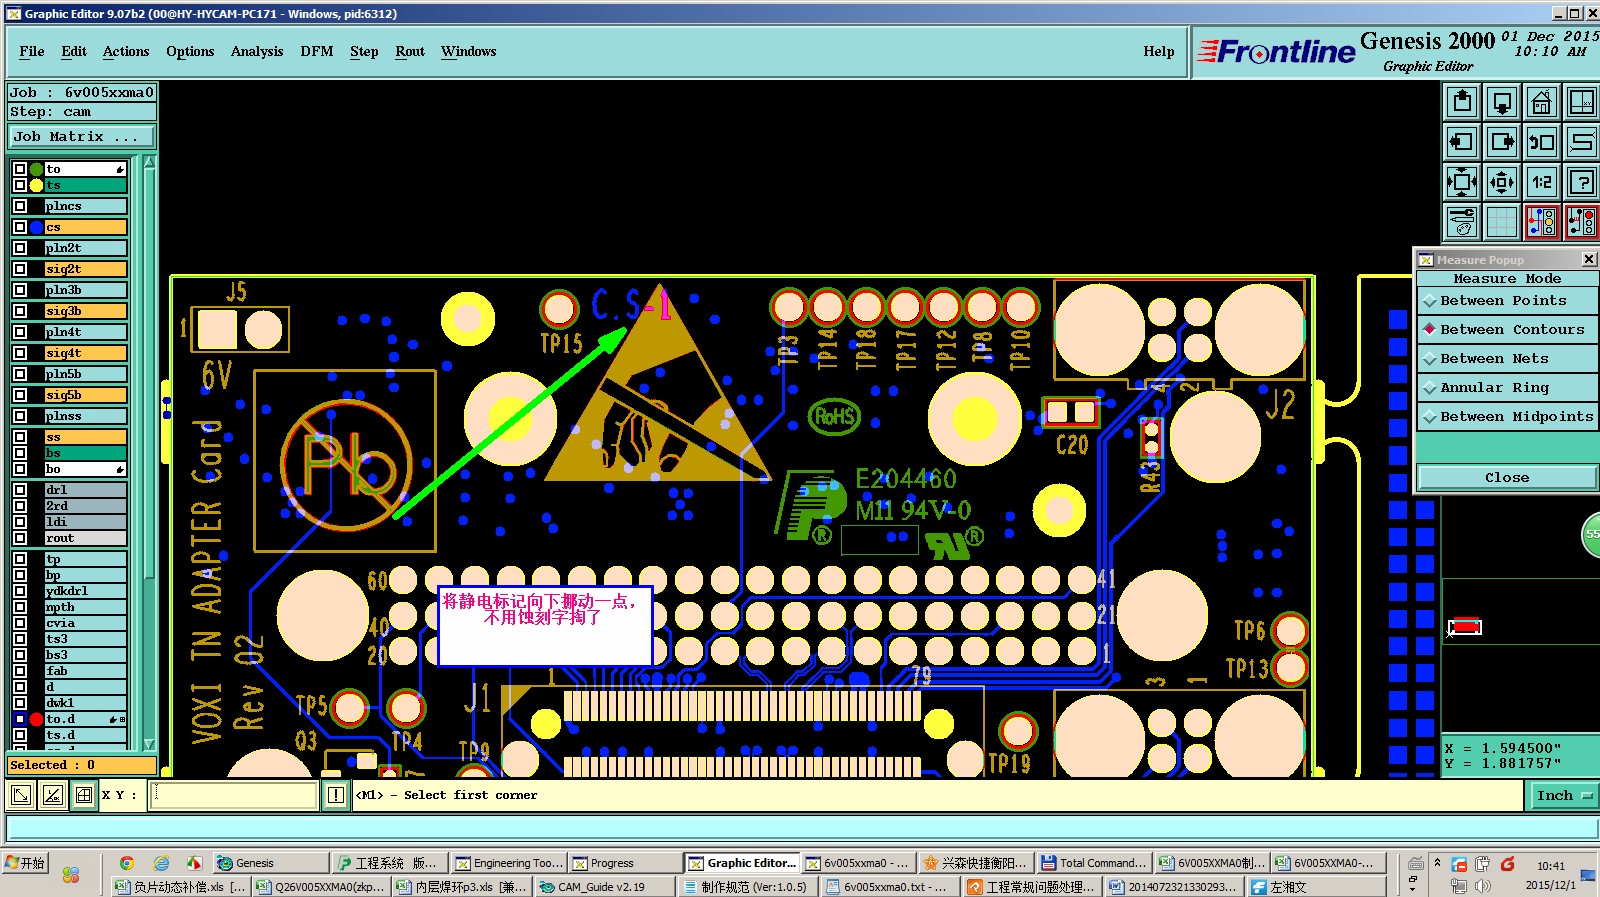Click the Home view icon
1600x897 pixels.
pos(1542,102)
